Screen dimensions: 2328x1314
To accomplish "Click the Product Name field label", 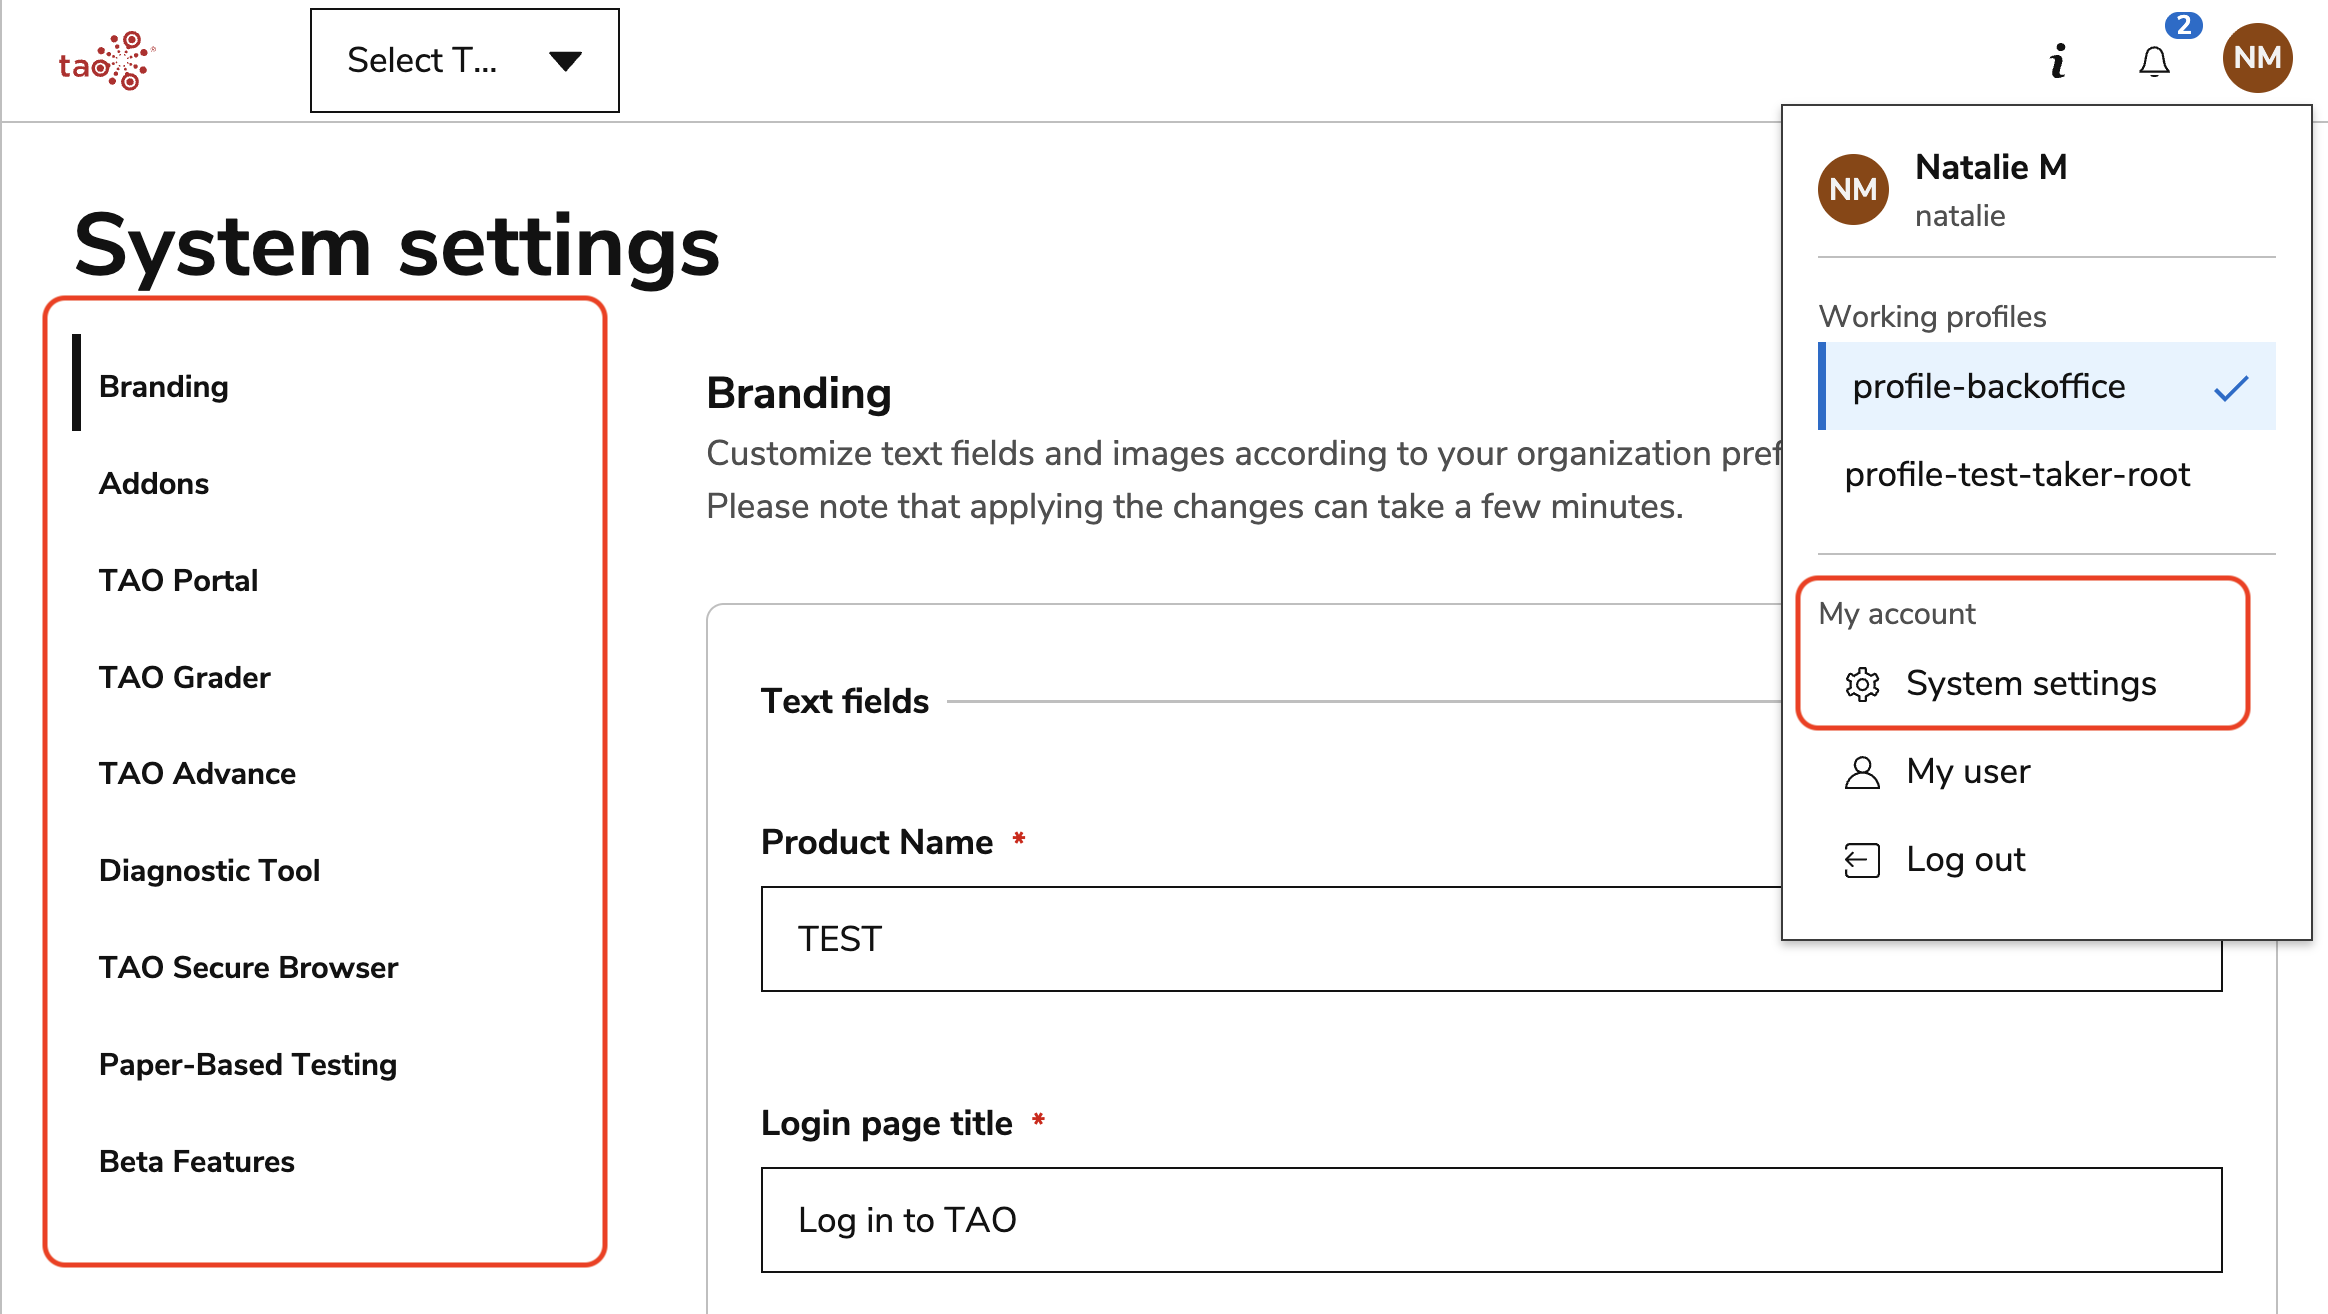I will coord(877,842).
